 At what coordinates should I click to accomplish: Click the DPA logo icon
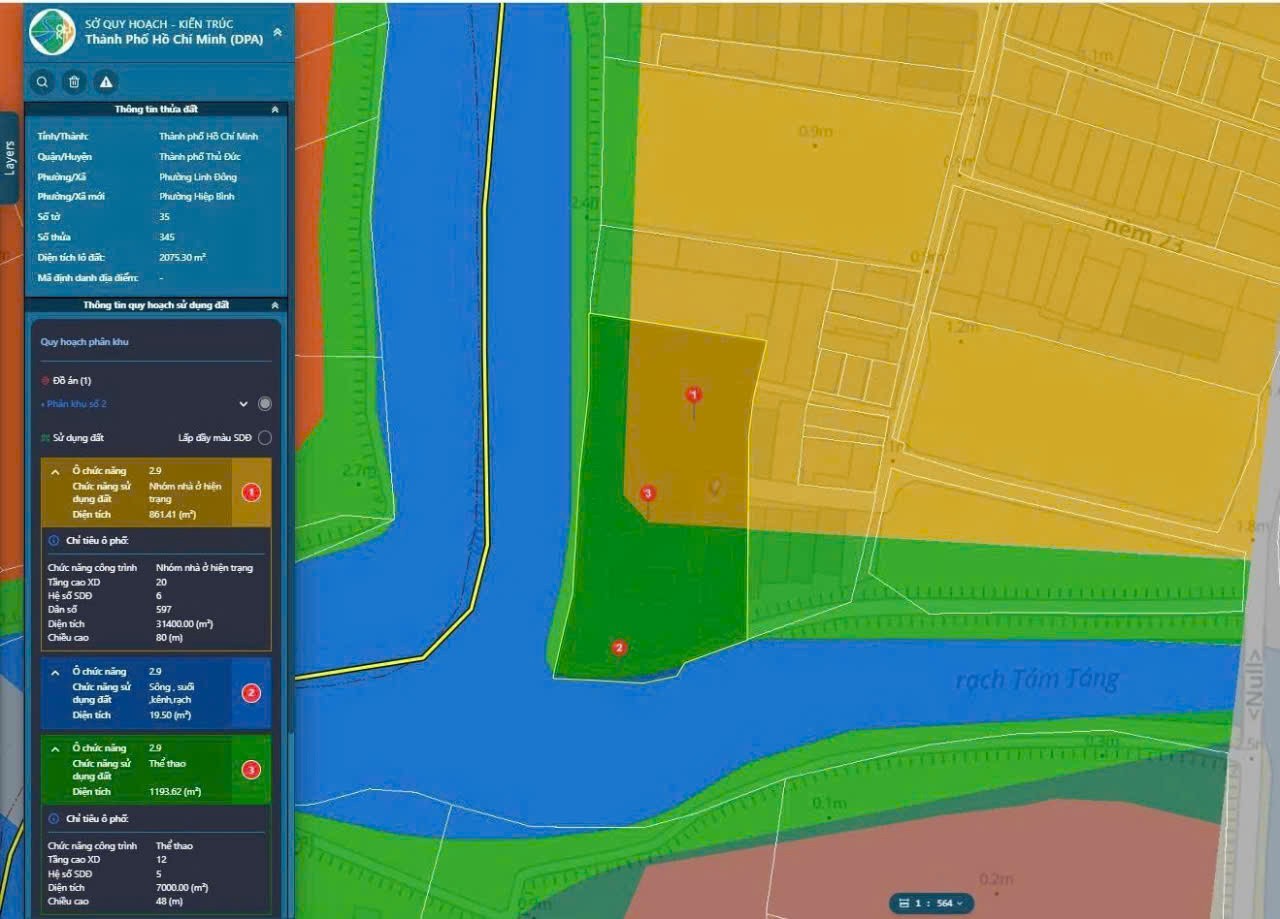click(x=52, y=32)
